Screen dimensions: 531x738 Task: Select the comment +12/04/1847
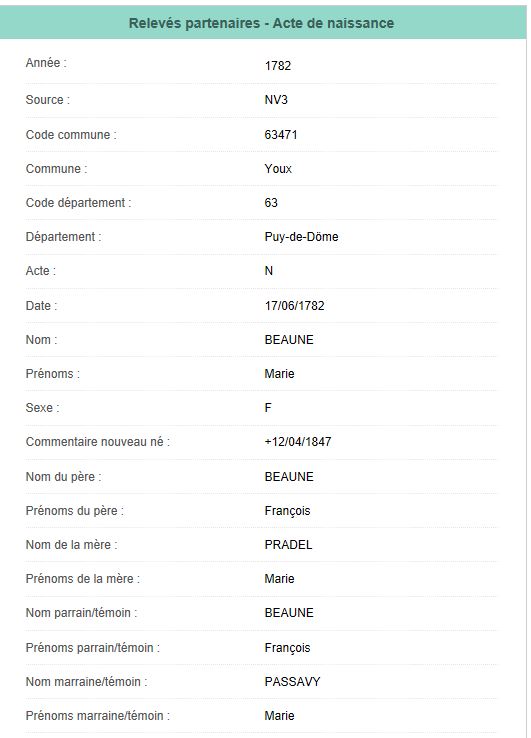coord(298,442)
